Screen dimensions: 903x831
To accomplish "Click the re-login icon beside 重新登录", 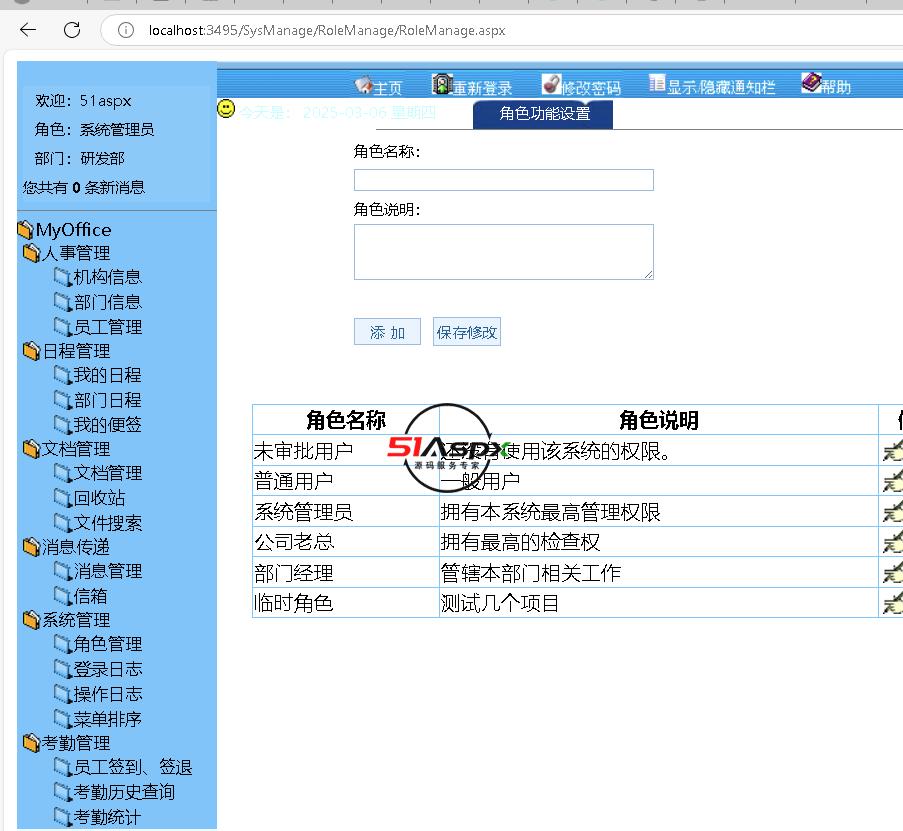I will point(442,84).
